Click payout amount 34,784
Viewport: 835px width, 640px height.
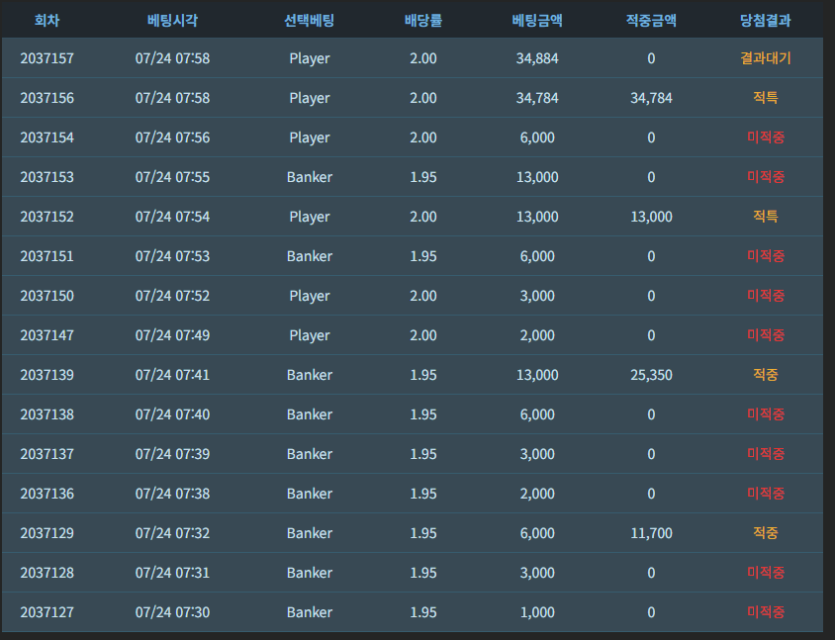pyautogui.click(x=651, y=98)
